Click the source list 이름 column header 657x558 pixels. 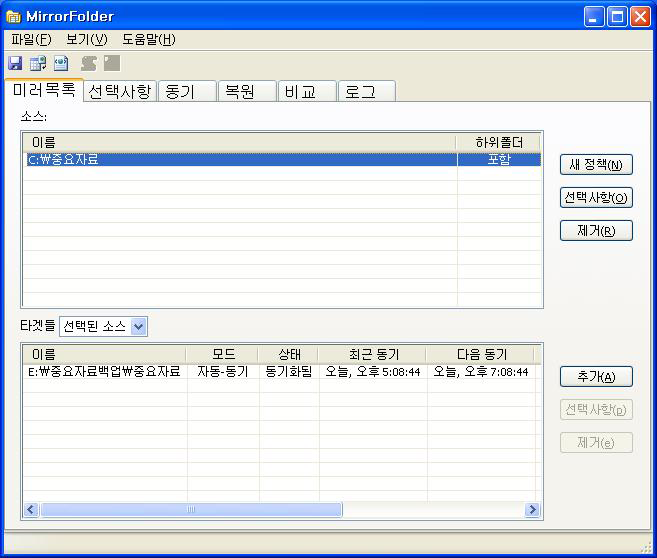[x=239, y=142]
